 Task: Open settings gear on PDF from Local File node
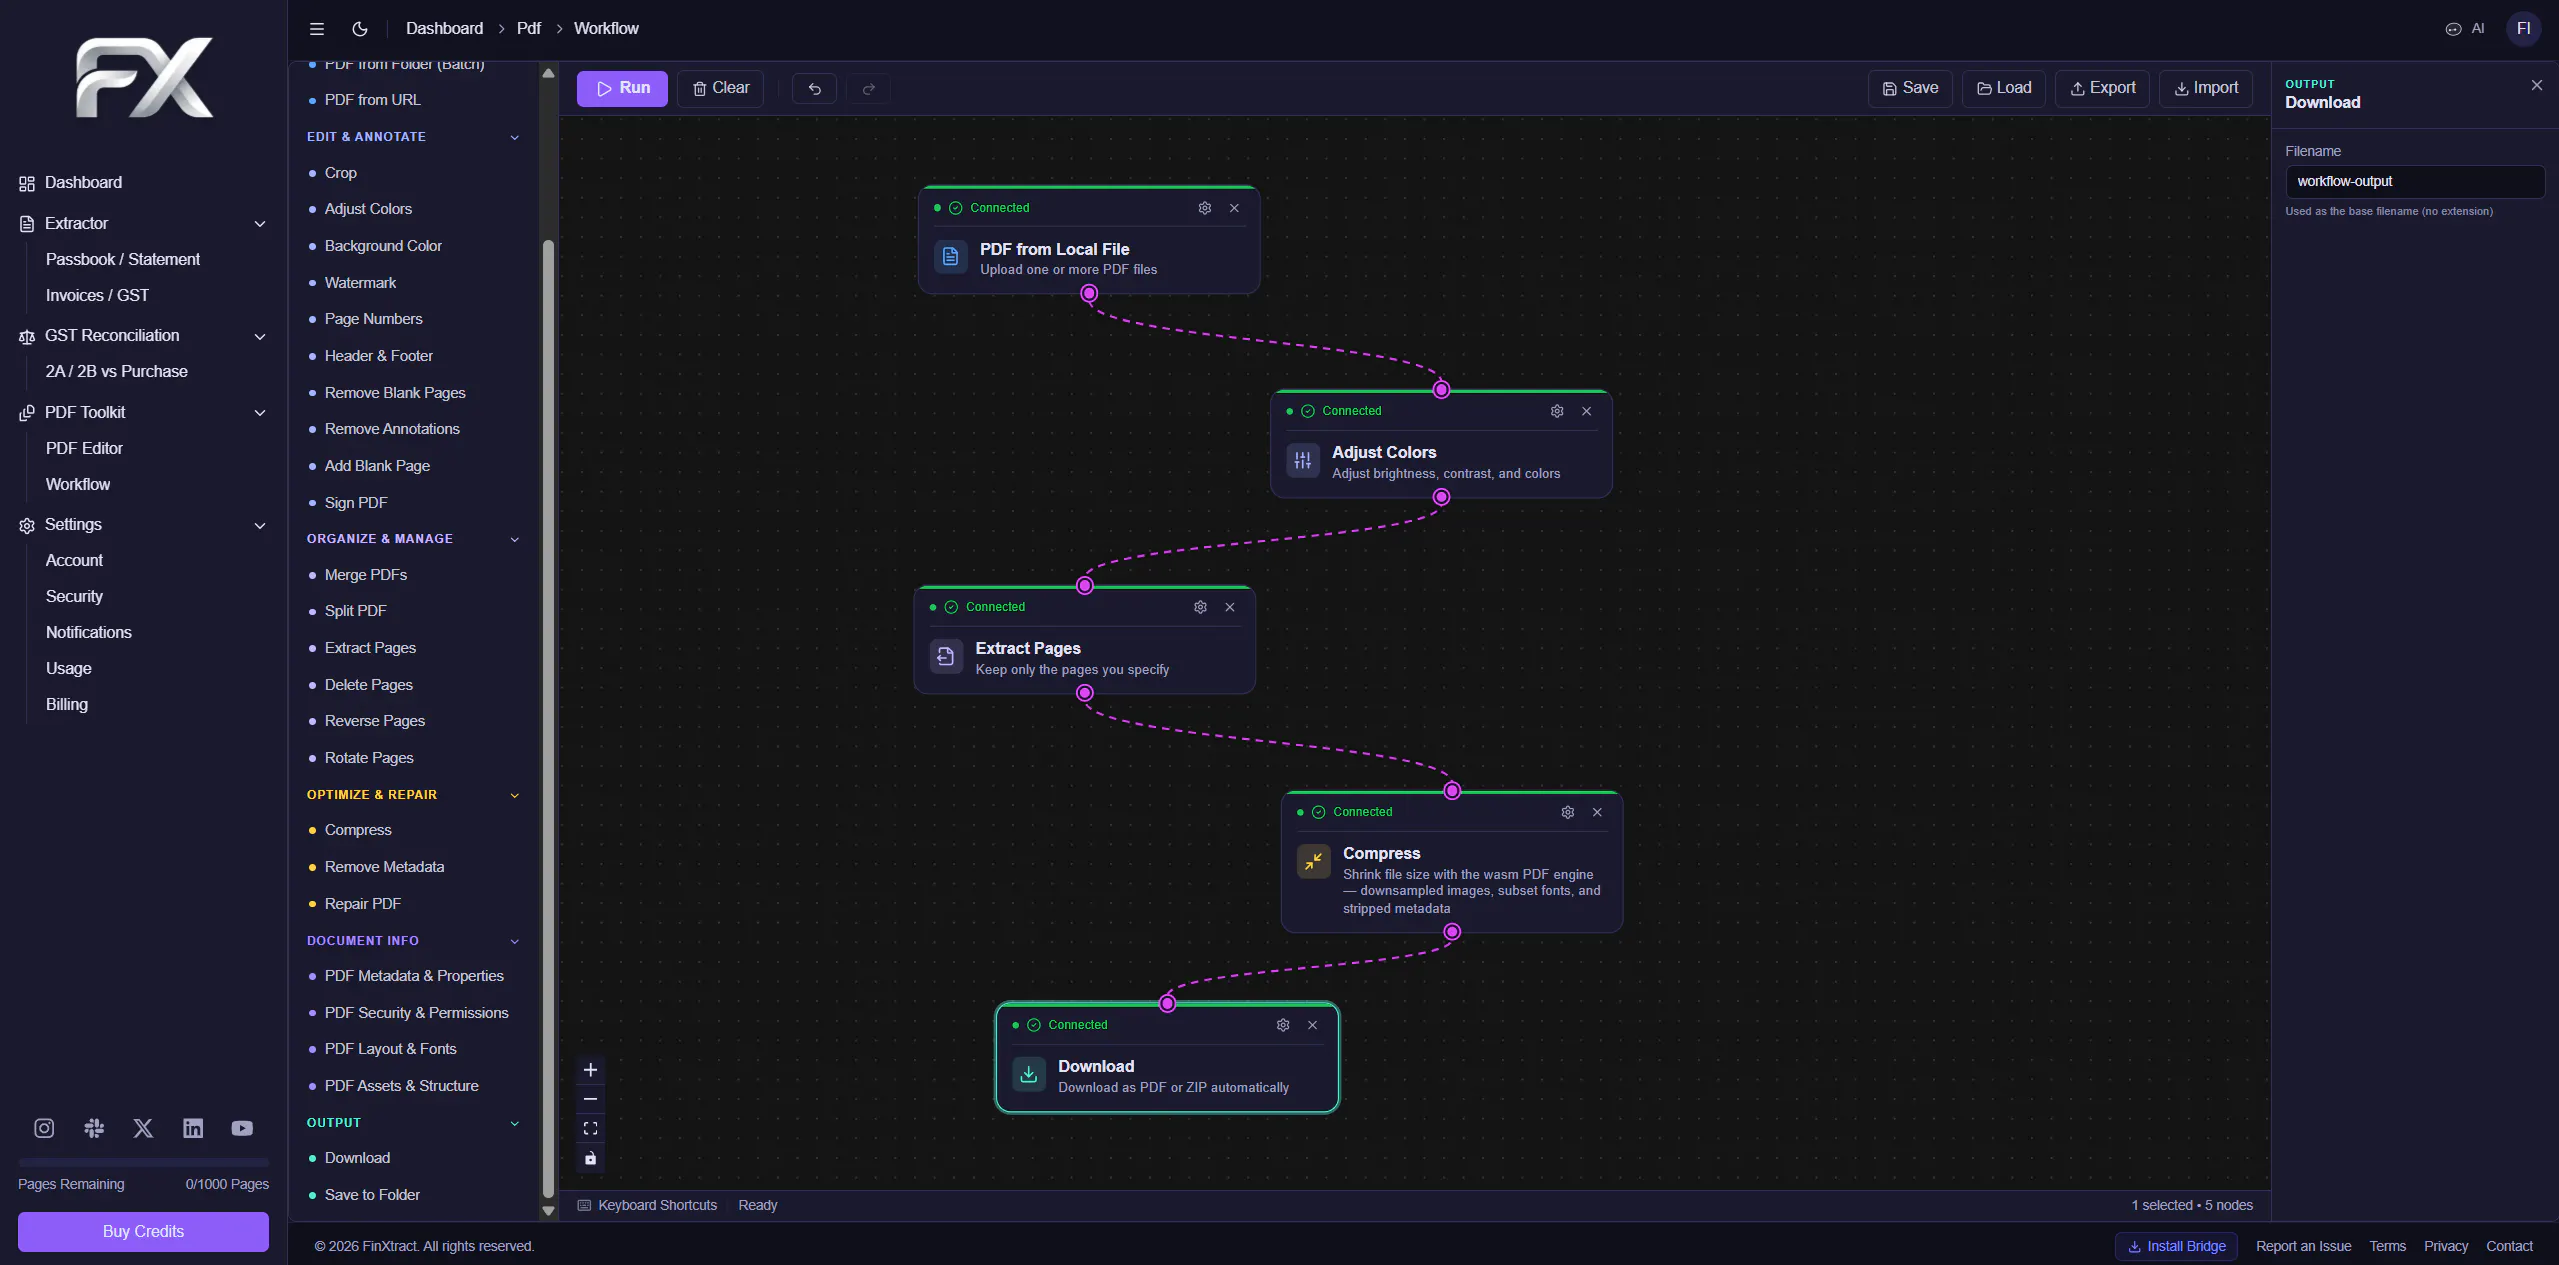(1205, 208)
